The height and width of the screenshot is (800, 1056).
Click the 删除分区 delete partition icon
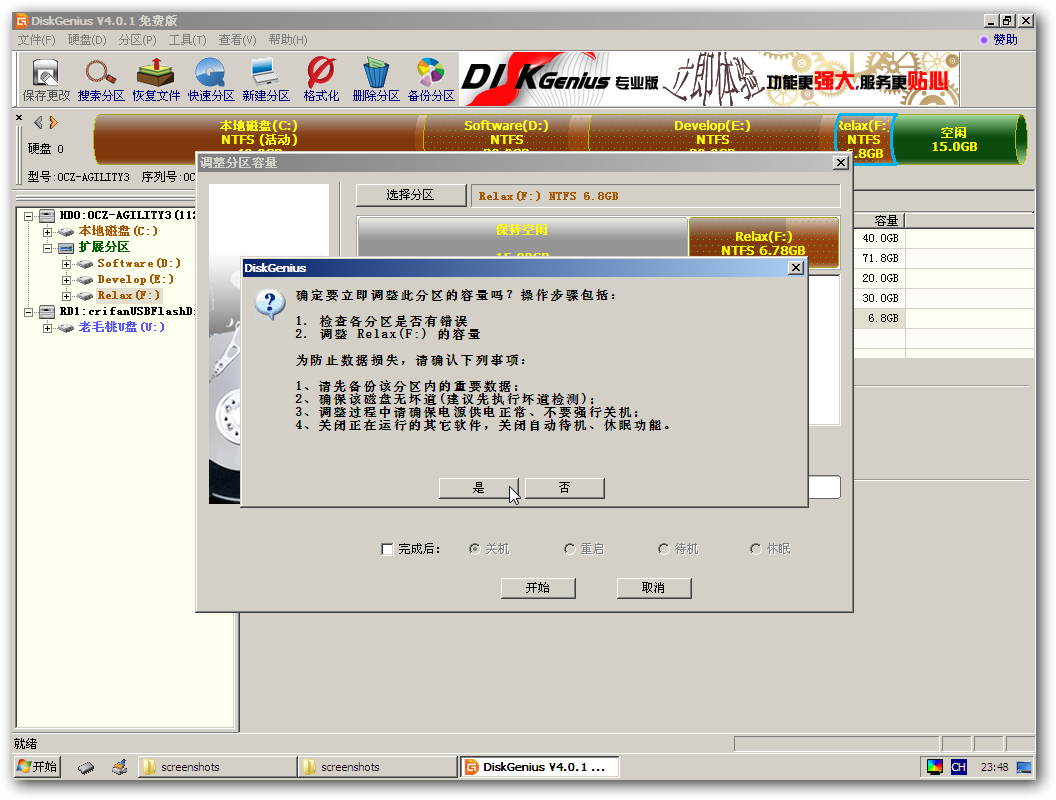[x=376, y=79]
